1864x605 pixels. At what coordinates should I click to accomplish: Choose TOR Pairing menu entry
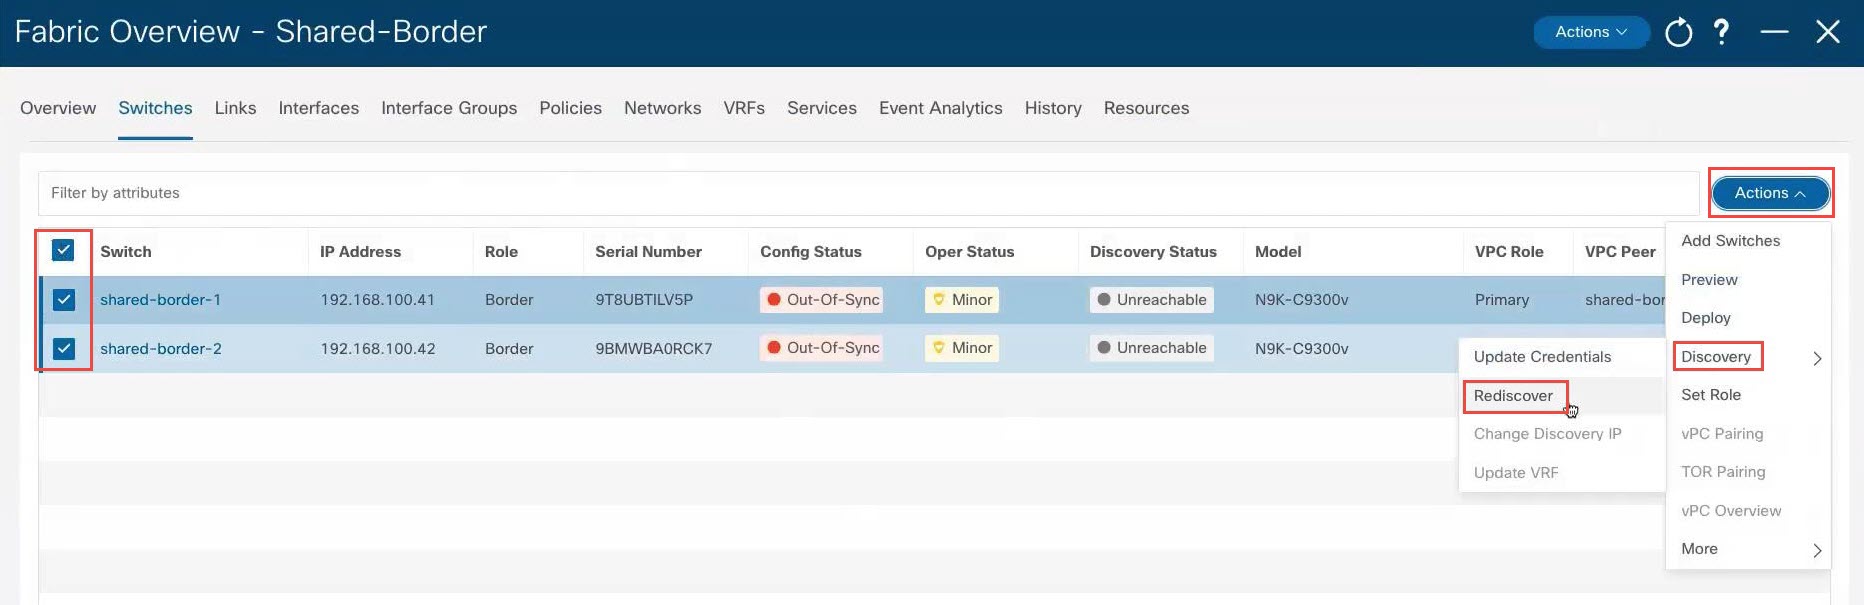pos(1723,472)
